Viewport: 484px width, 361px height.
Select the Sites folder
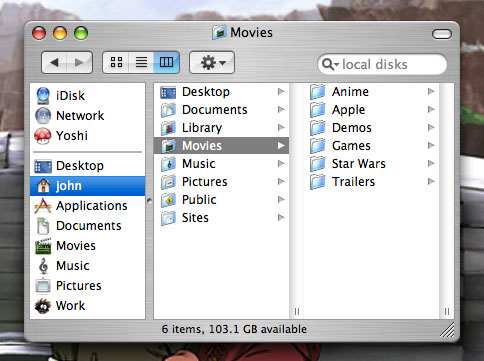click(221, 218)
